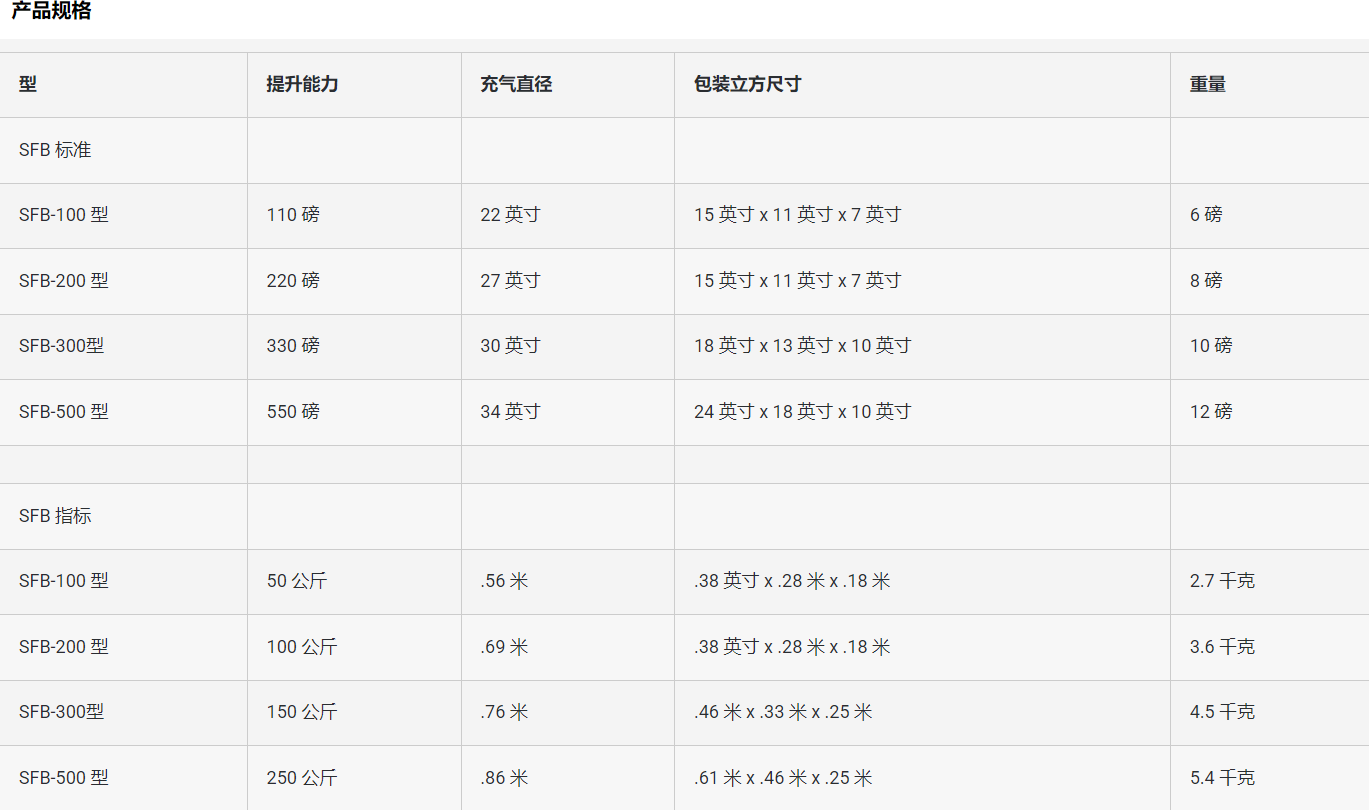Image resolution: width=1369 pixels, height=810 pixels.
Task: Select the .46 米 x .33 米 x .25 米 cell
Action: tap(783, 712)
